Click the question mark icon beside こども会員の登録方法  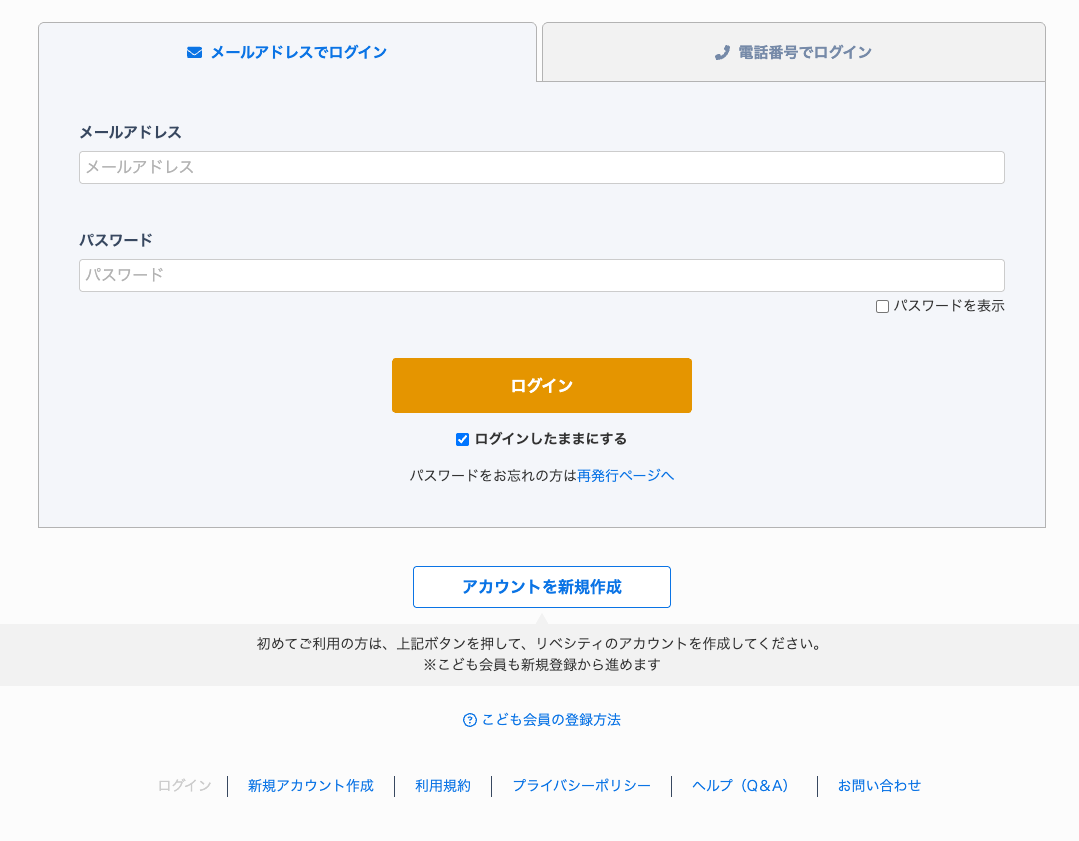[x=470, y=720]
